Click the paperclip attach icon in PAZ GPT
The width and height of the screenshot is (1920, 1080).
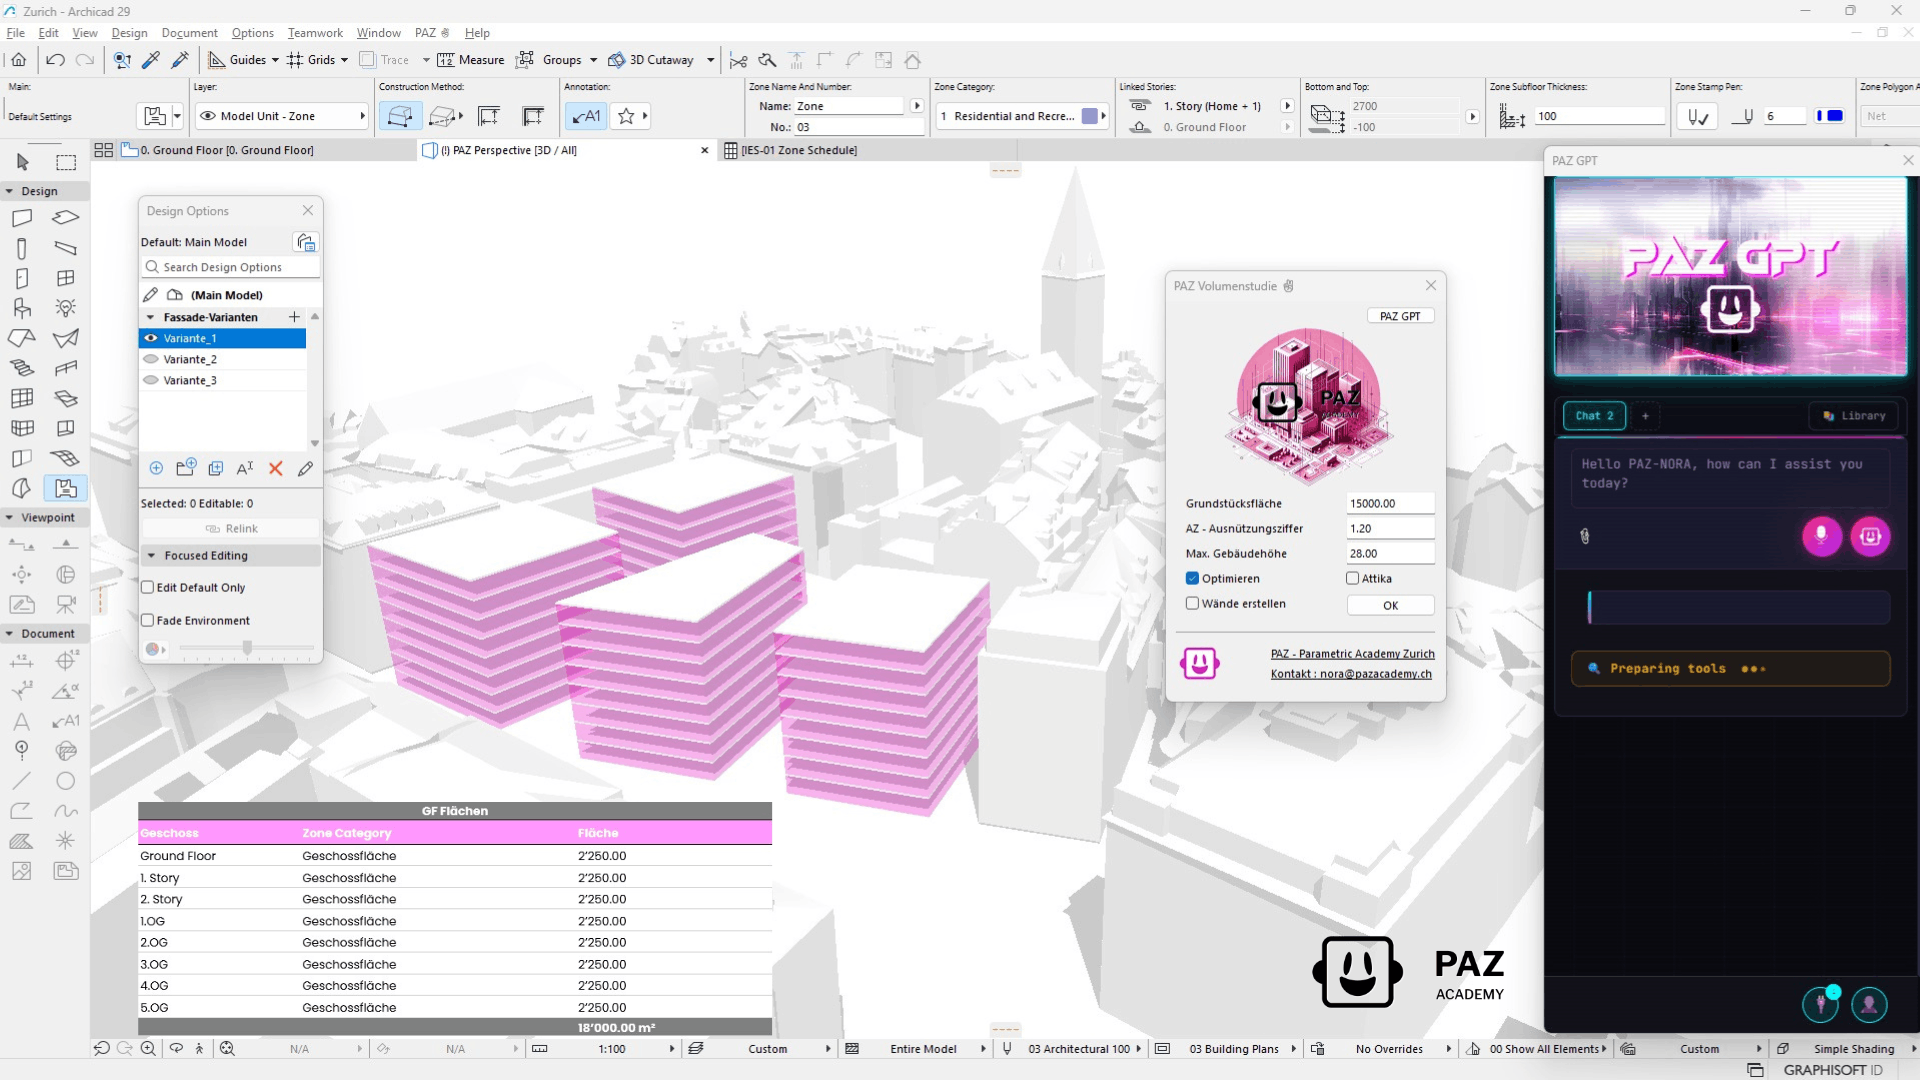click(x=1585, y=536)
